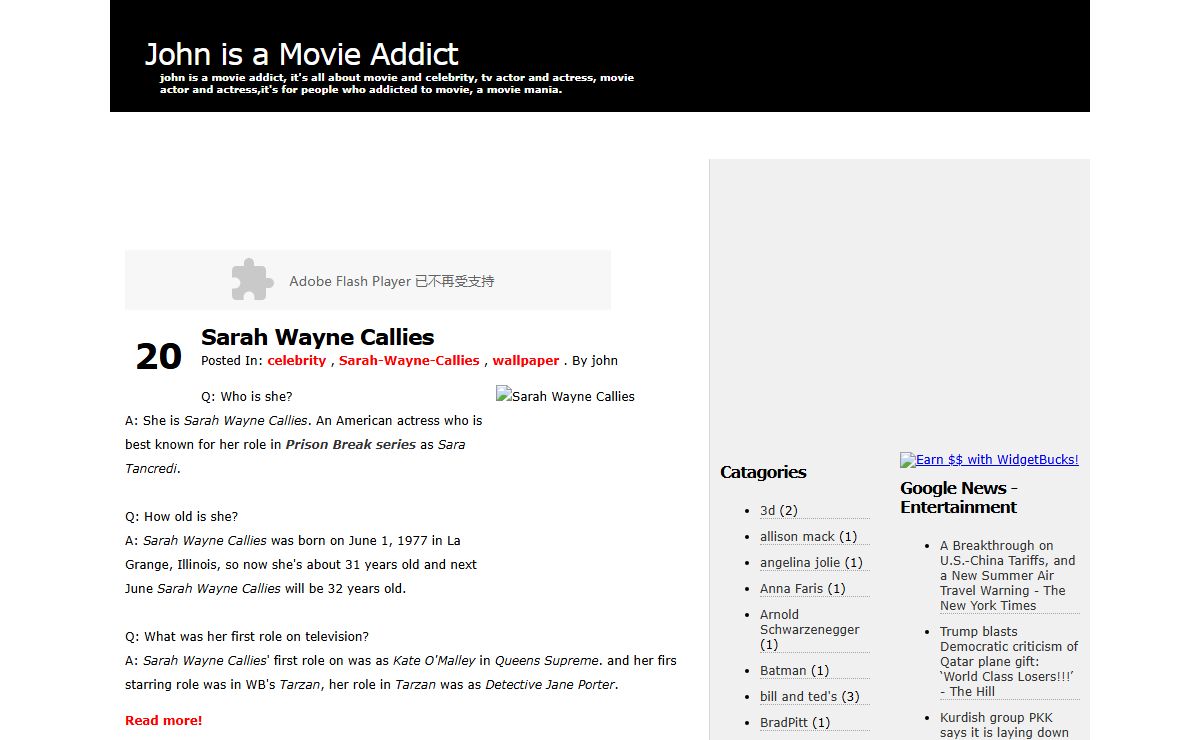Click the Read more! link

tap(163, 720)
